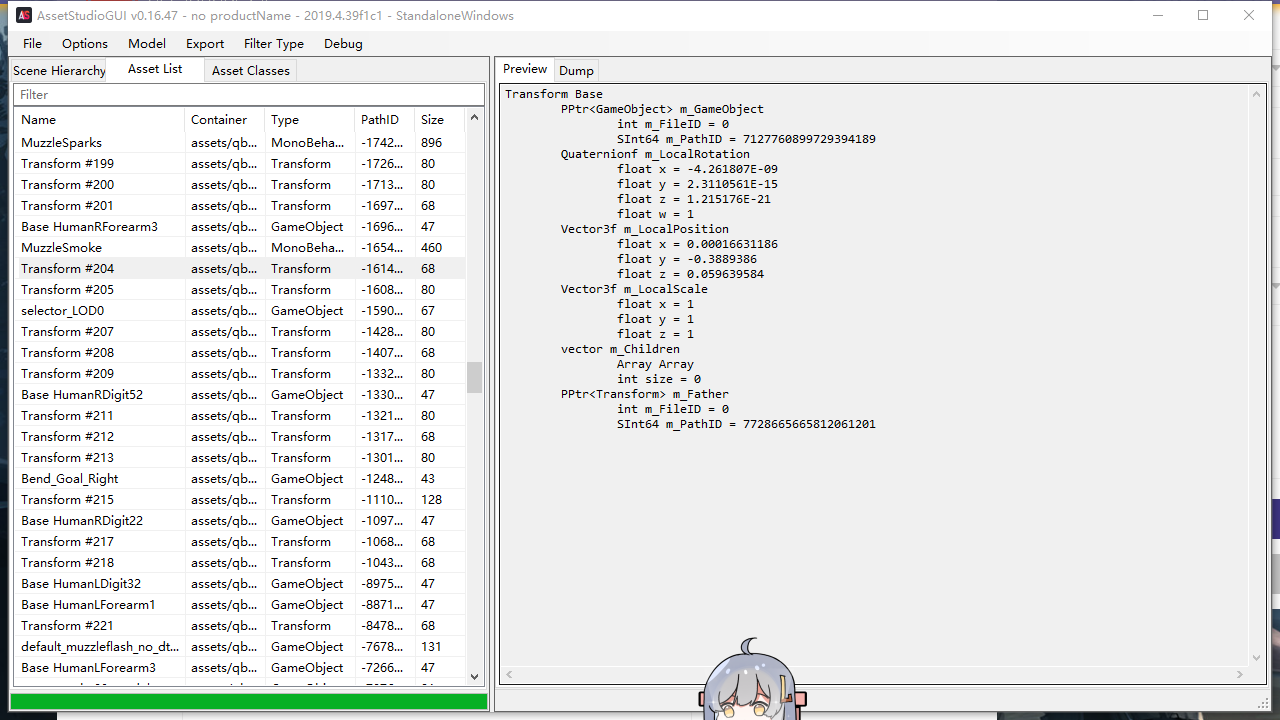The width and height of the screenshot is (1280, 720).
Task: Sort asset list by PathID column
Action: point(384,120)
